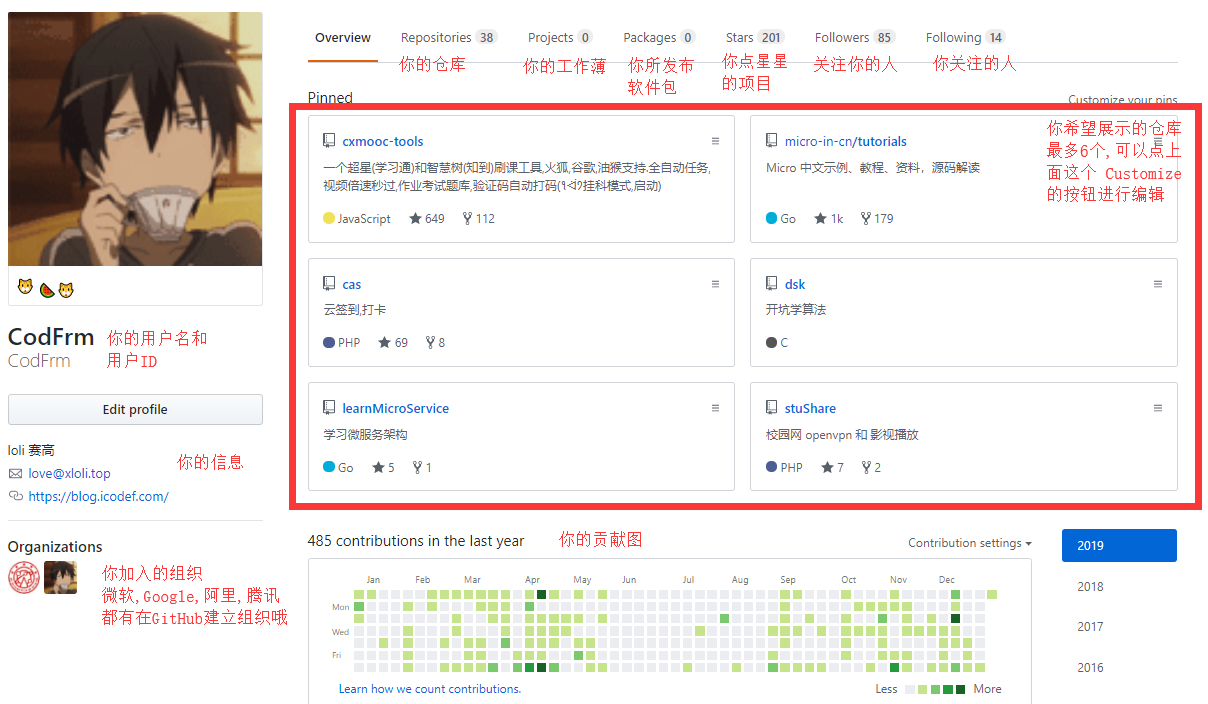Viewport: 1208px width, 704px height.
Task: Click the drag handle on the dsk card
Action: click(1158, 284)
